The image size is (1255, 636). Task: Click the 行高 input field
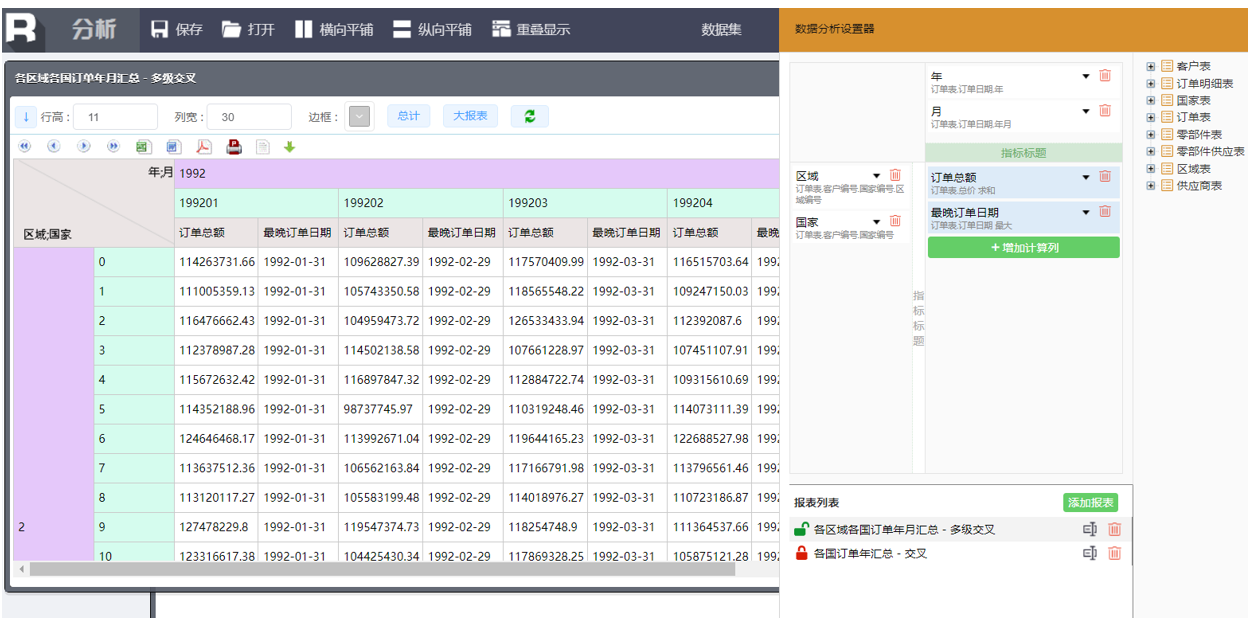tap(114, 117)
